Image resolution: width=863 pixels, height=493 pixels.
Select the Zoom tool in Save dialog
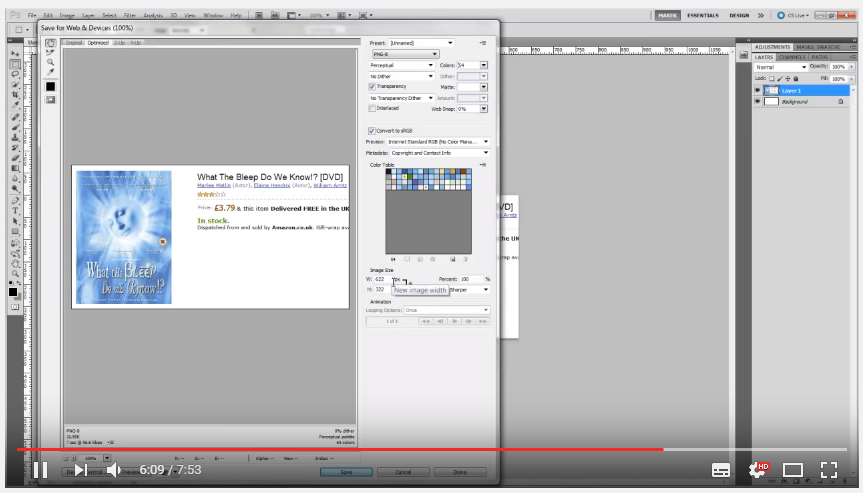coord(50,62)
